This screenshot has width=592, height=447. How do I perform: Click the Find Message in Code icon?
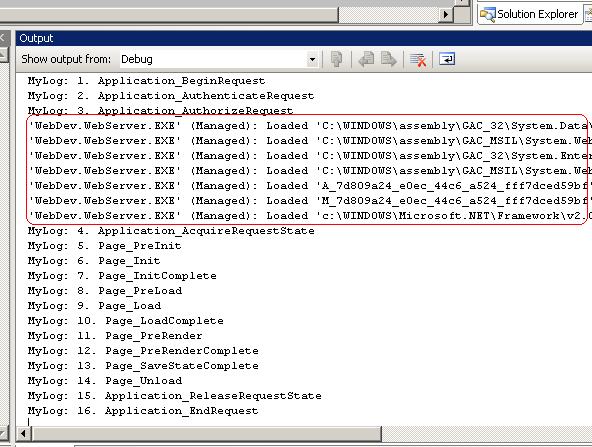click(336, 59)
